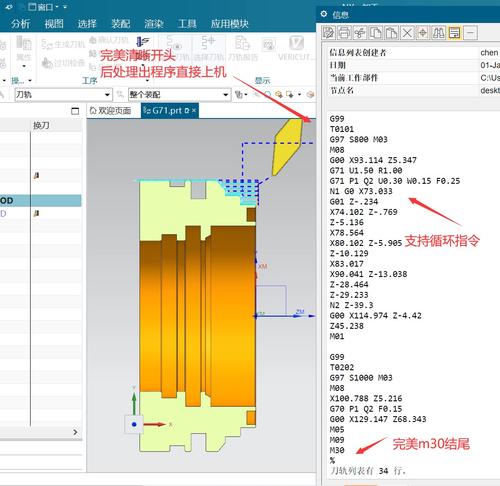Image resolution: width=500 pixels, height=486 pixels.
Task: Expand the arrow below 属性
Action: click(24, 66)
